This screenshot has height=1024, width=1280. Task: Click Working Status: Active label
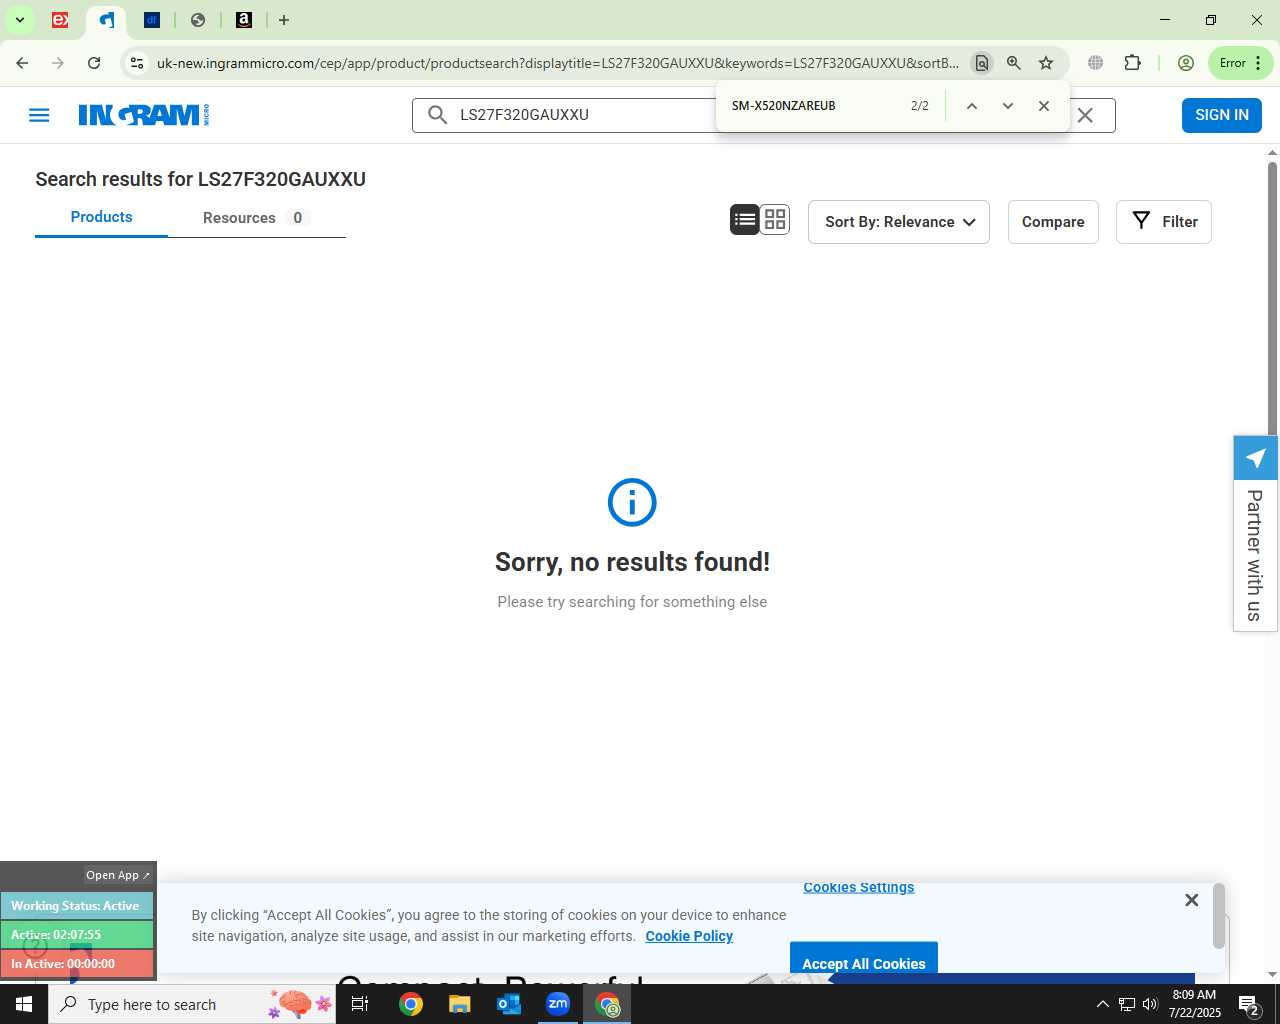(76, 906)
